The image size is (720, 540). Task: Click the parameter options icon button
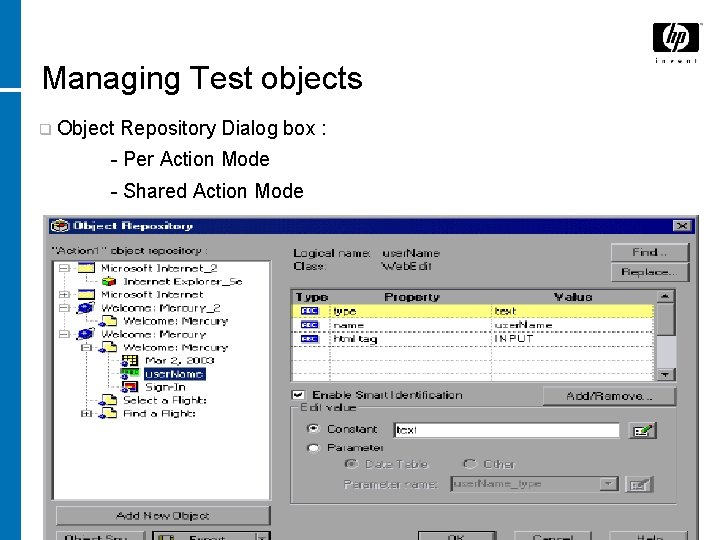click(x=638, y=484)
